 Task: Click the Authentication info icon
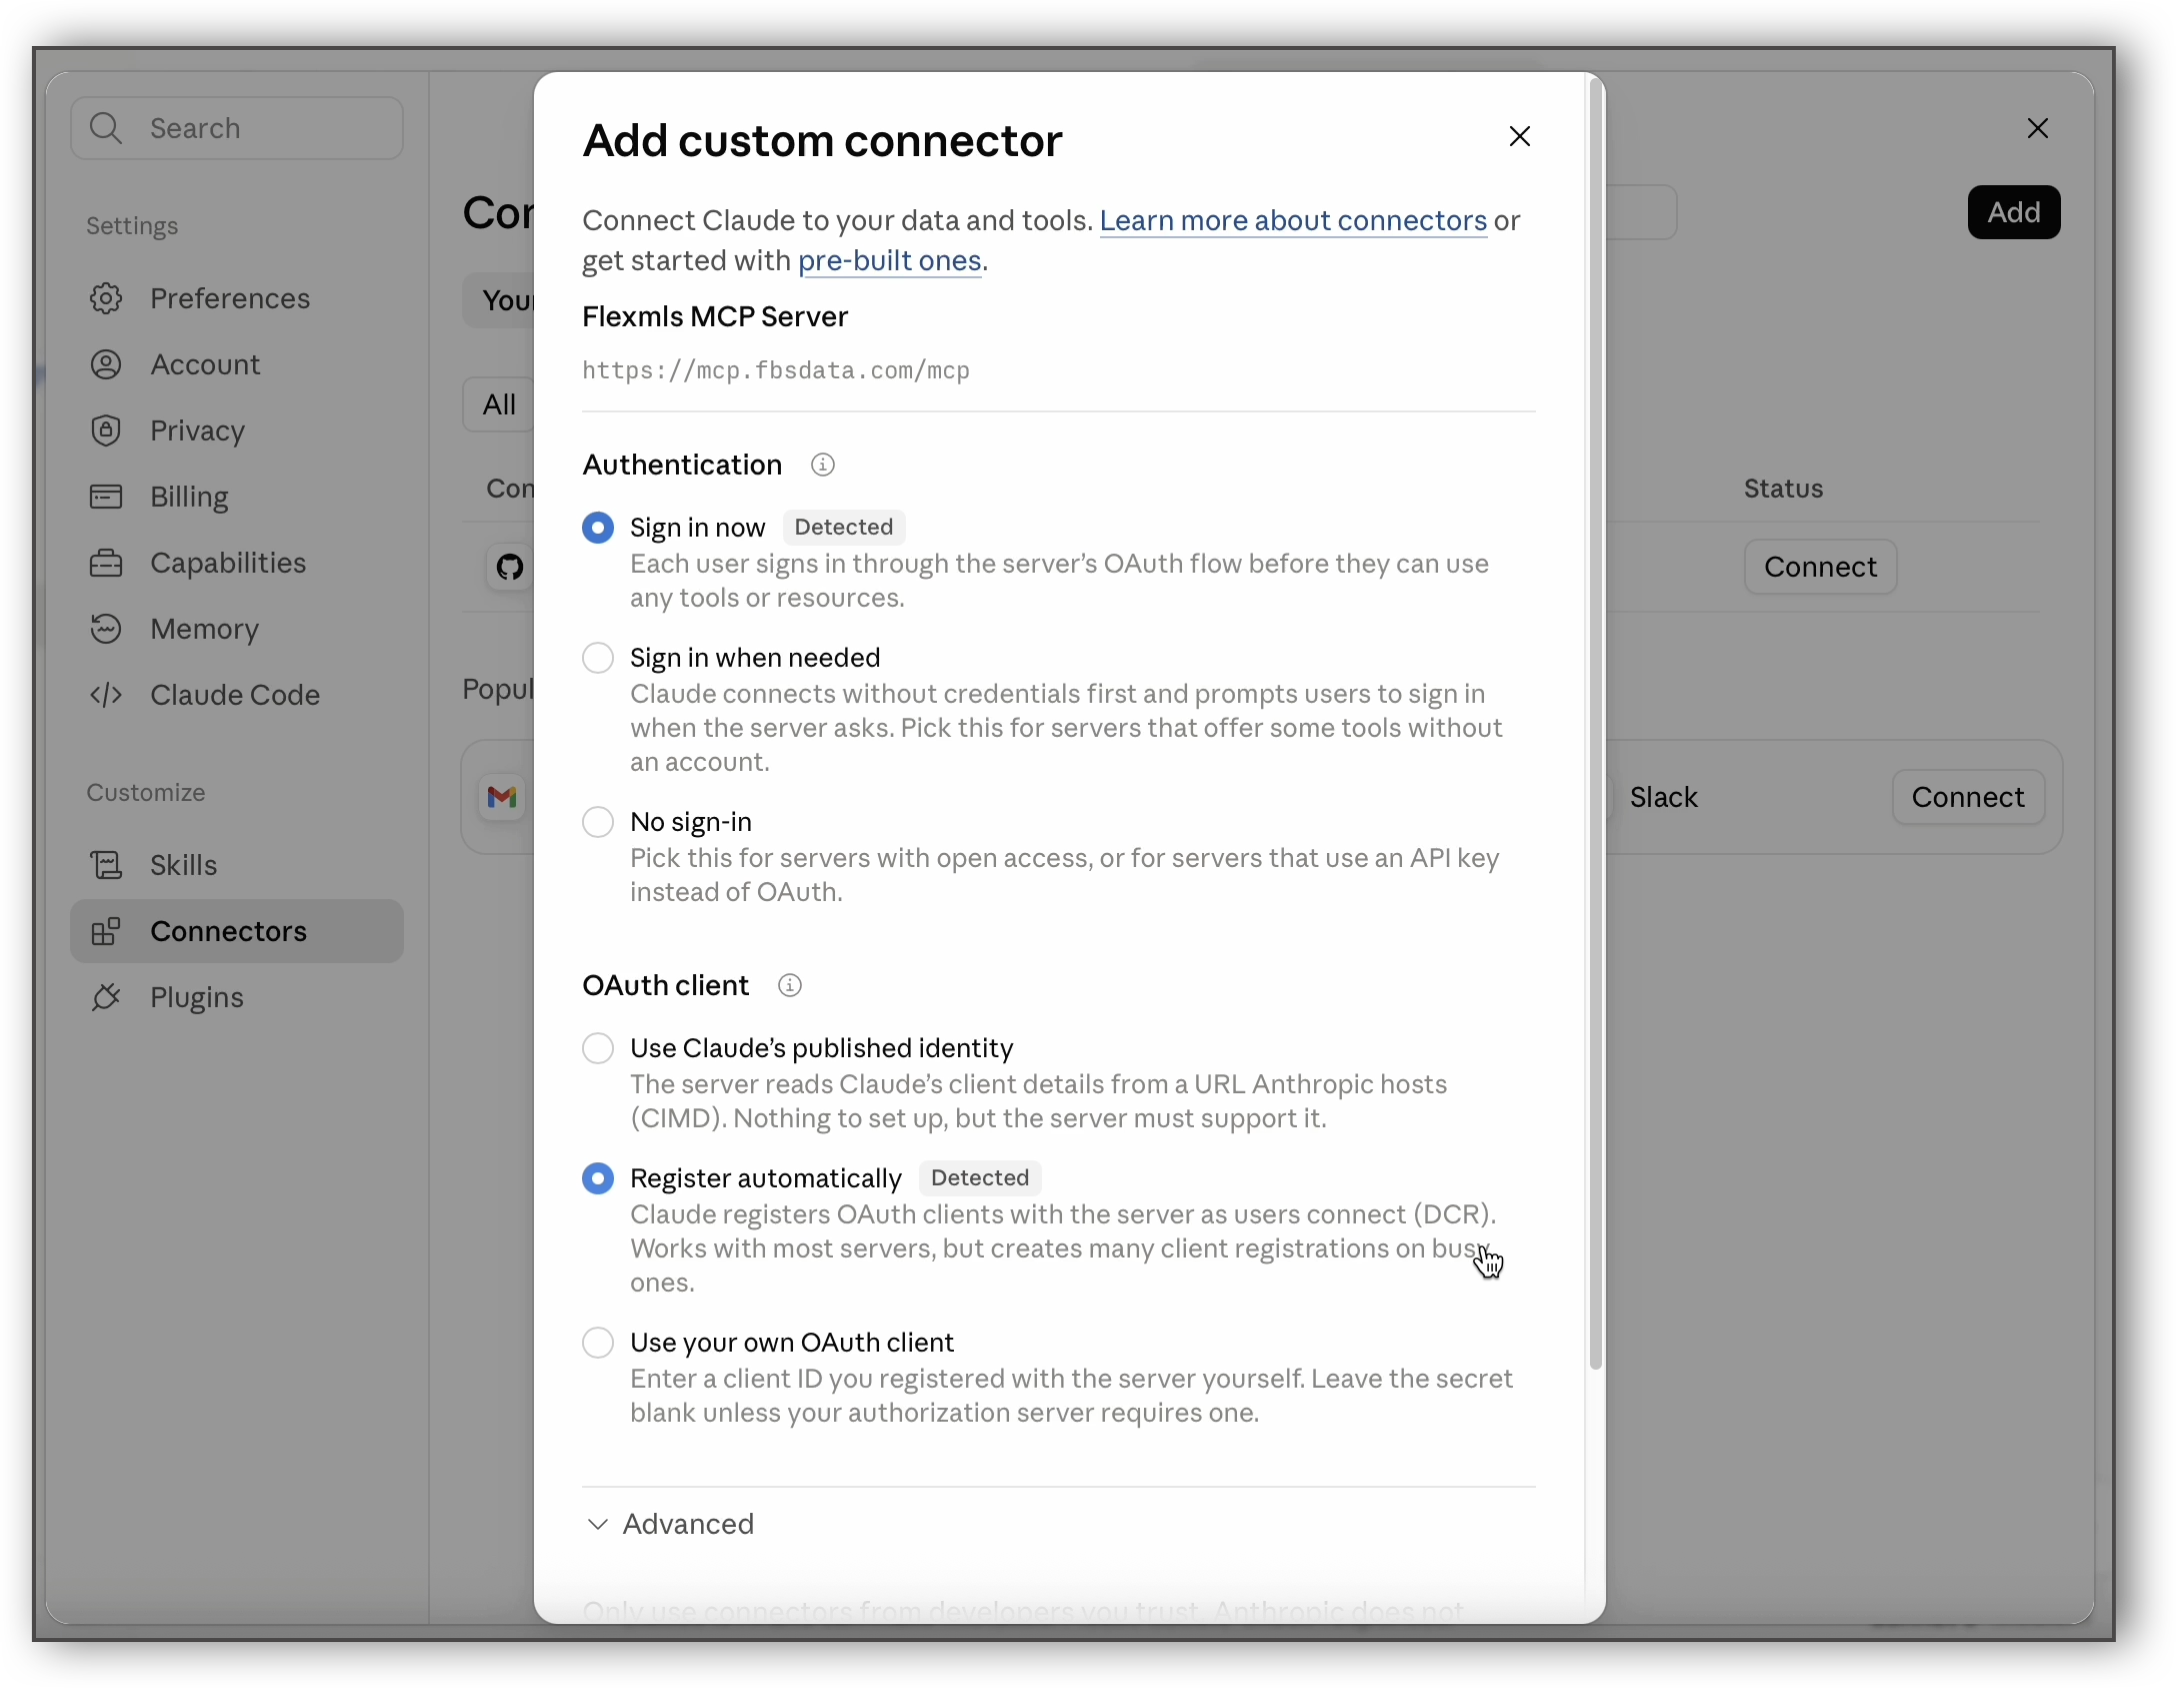pyautogui.click(x=822, y=465)
